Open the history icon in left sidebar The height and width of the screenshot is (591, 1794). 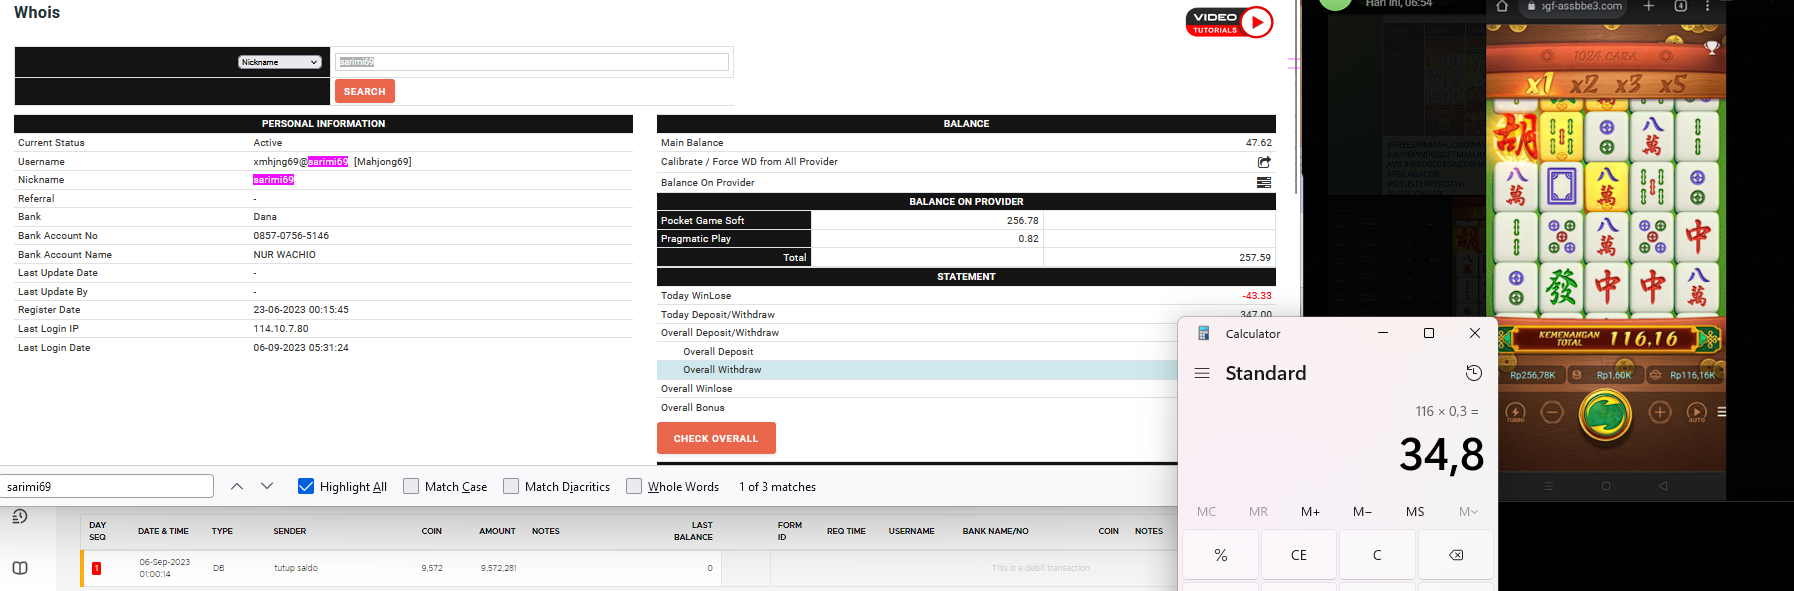coord(19,517)
